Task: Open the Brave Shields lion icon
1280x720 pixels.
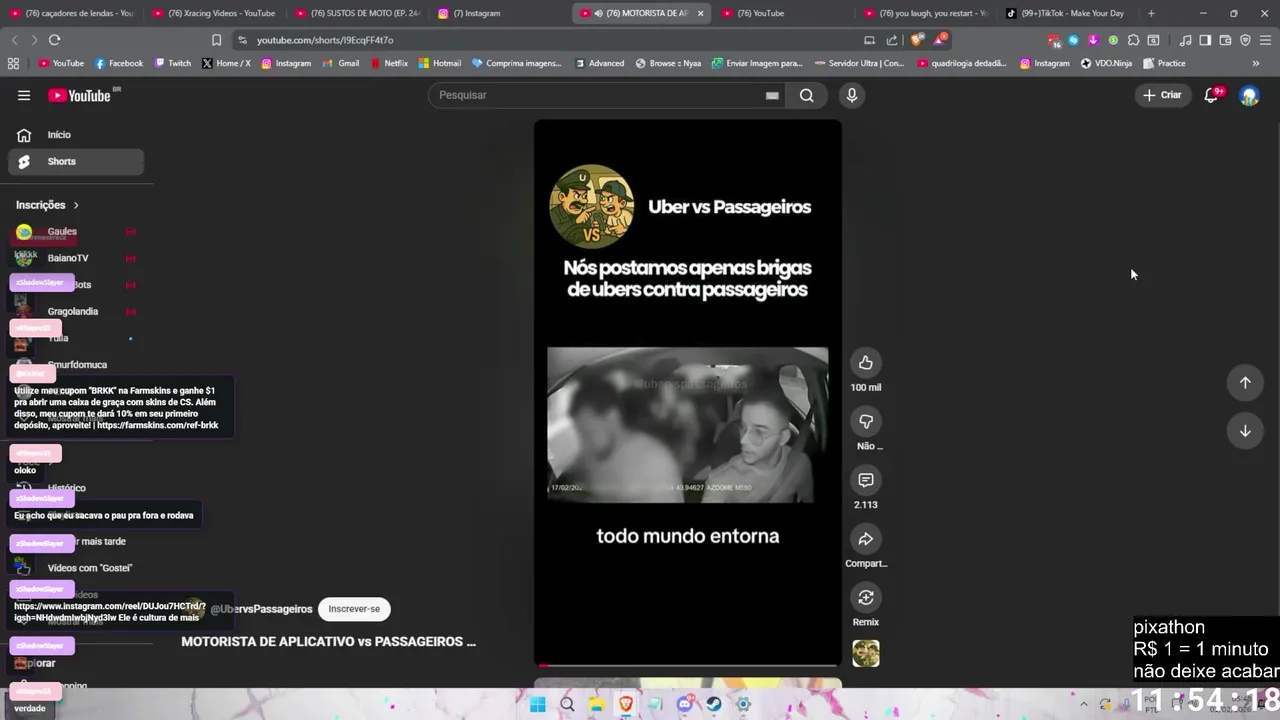Action: pos(917,40)
